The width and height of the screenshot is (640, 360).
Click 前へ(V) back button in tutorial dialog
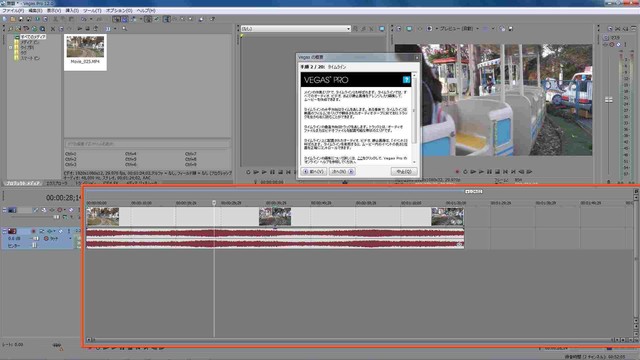pos(314,171)
